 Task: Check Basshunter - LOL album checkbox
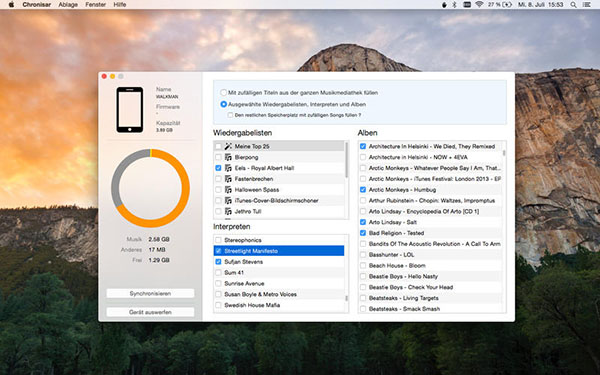pos(363,254)
